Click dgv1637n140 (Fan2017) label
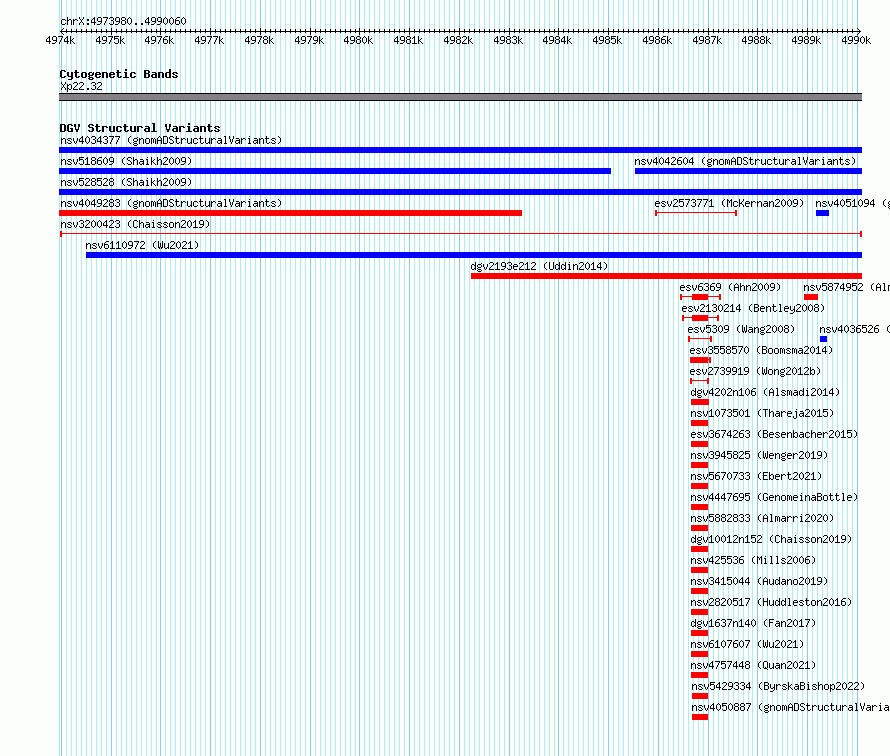Image resolution: width=890 pixels, height=756 pixels. coord(753,623)
